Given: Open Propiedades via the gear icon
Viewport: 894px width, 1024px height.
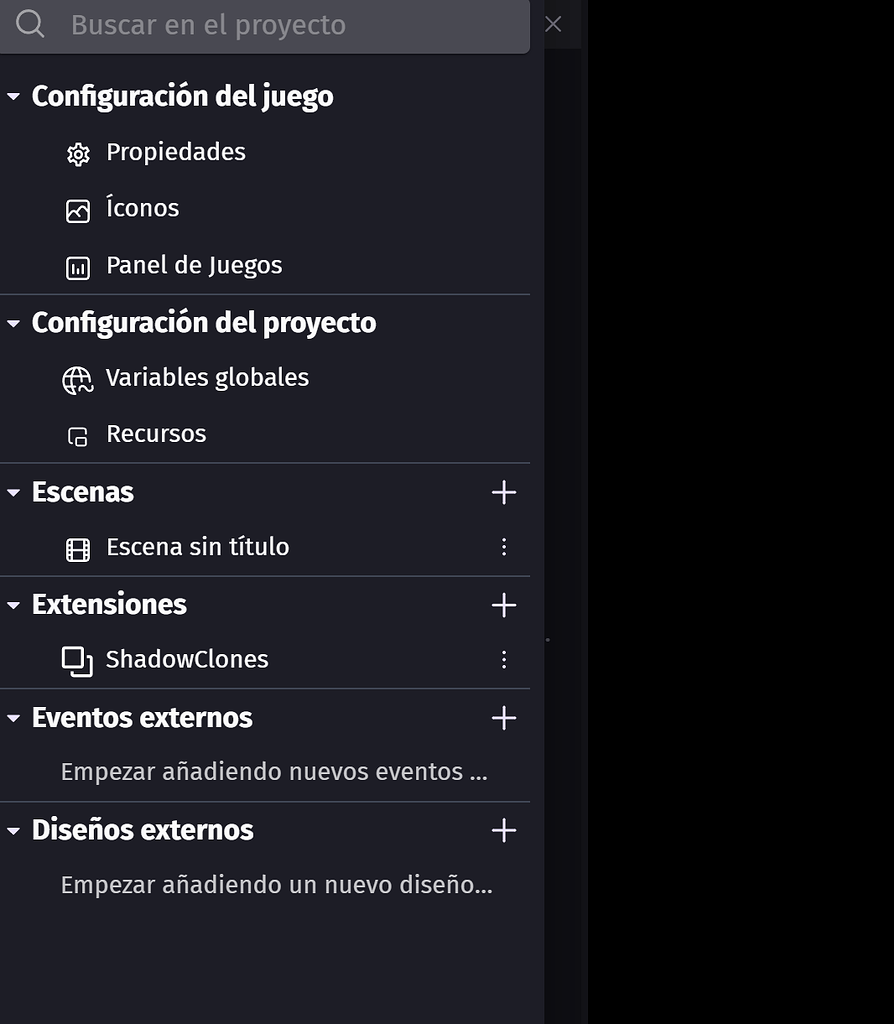Looking at the screenshot, I should [78, 153].
